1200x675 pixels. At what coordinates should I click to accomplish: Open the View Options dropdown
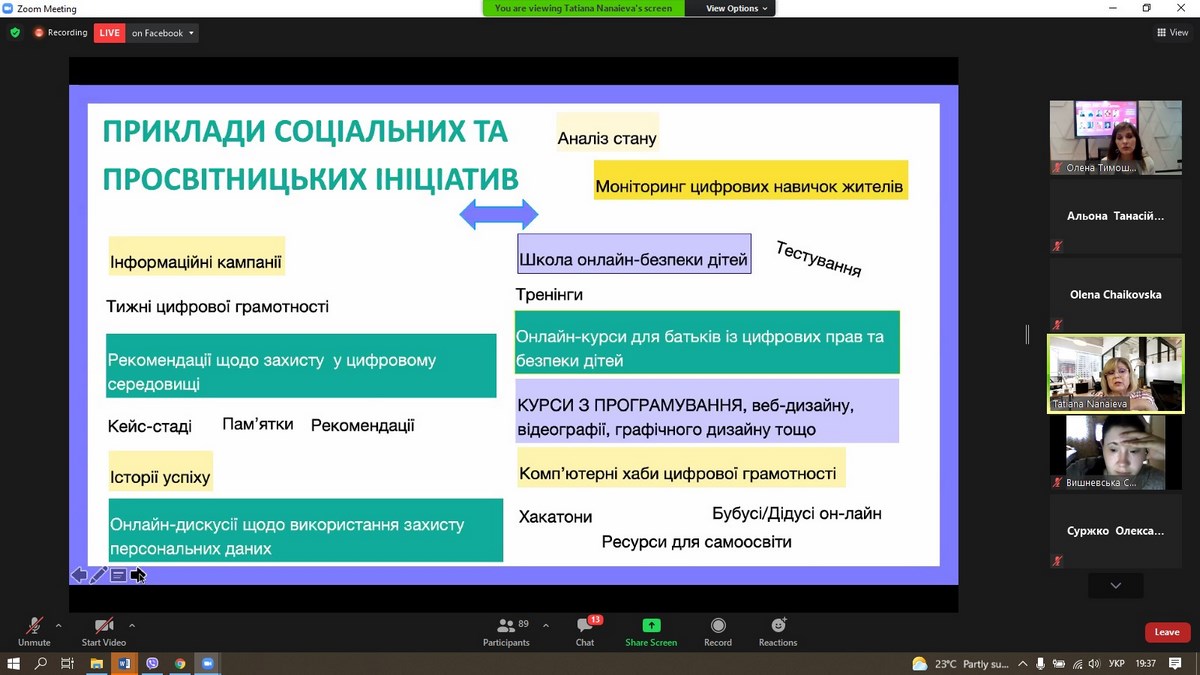point(737,8)
